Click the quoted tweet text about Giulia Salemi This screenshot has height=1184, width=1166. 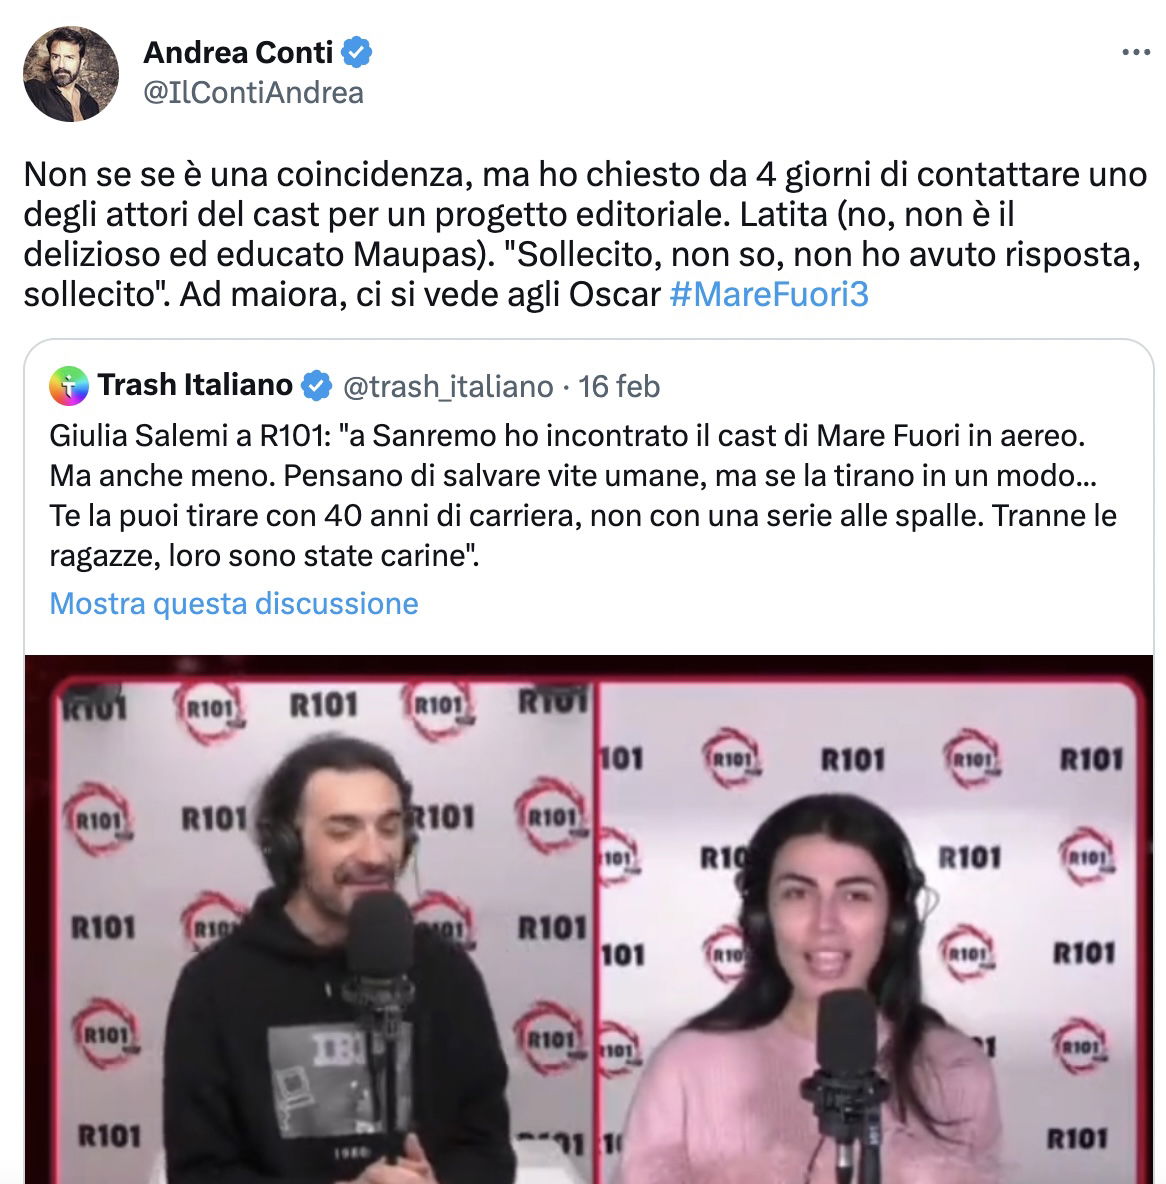coord(581,495)
